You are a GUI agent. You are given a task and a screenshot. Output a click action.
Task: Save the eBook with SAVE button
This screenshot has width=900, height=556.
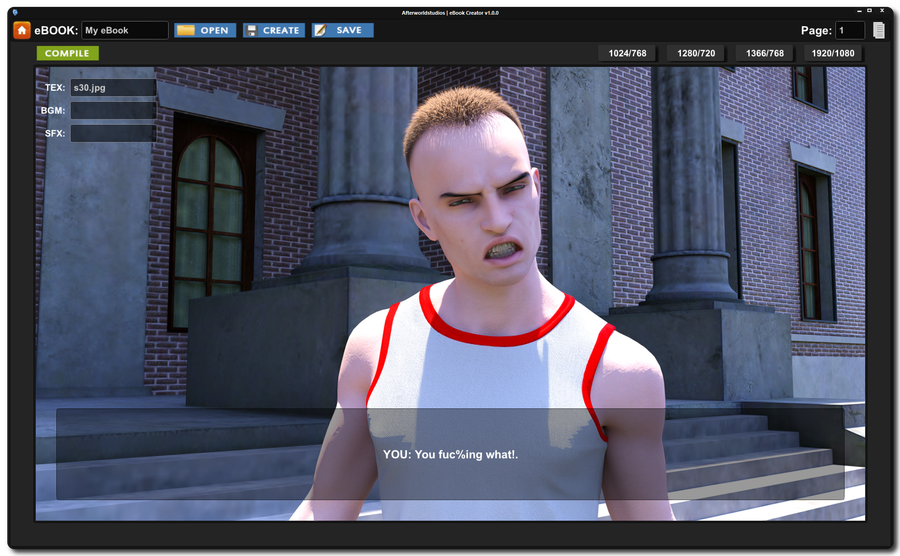click(x=343, y=30)
